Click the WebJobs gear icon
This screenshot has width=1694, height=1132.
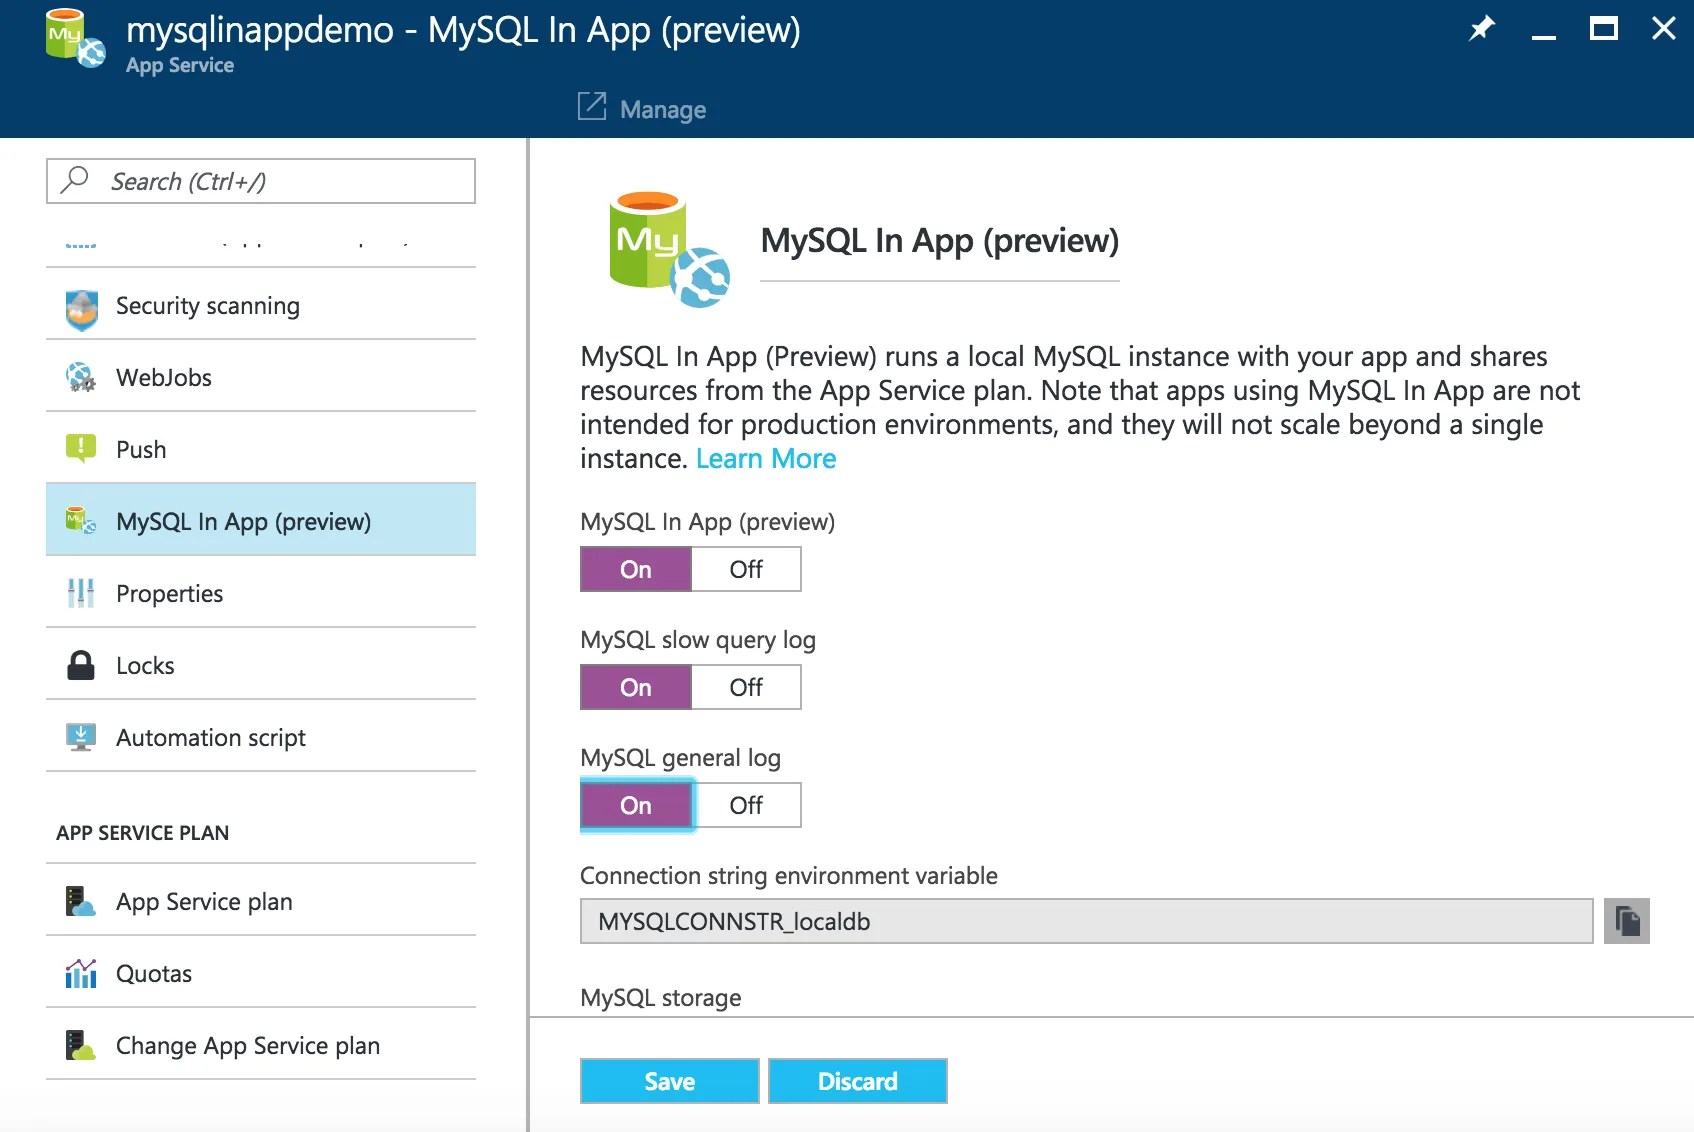tap(81, 377)
